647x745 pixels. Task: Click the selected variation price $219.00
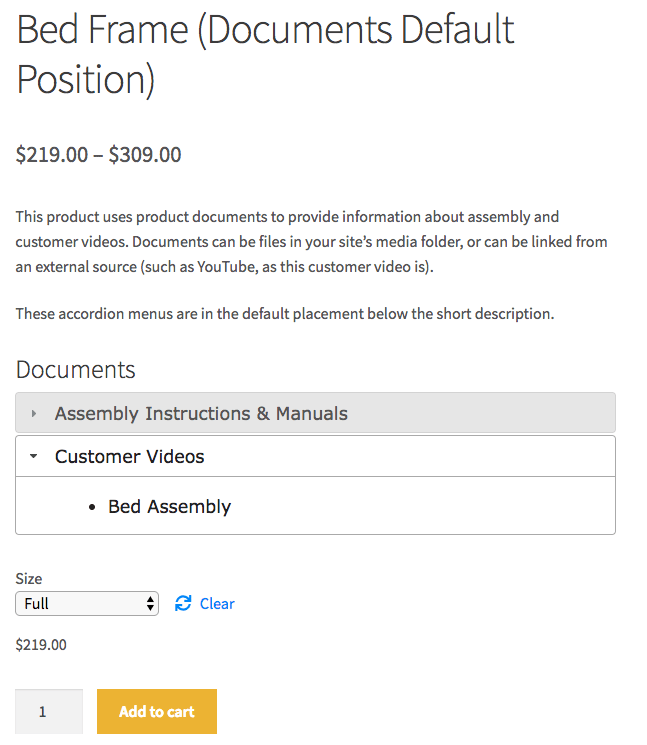click(x=41, y=645)
